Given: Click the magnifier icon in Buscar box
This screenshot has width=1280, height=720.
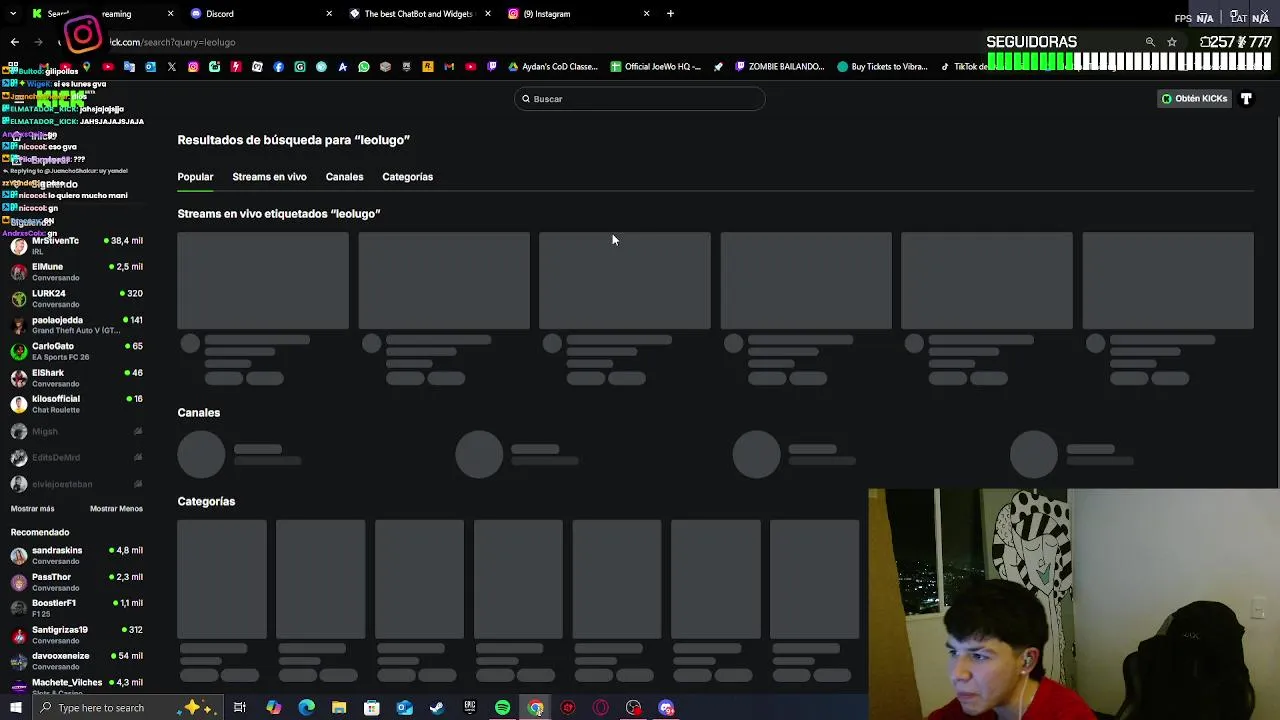Looking at the screenshot, I should 526,99.
